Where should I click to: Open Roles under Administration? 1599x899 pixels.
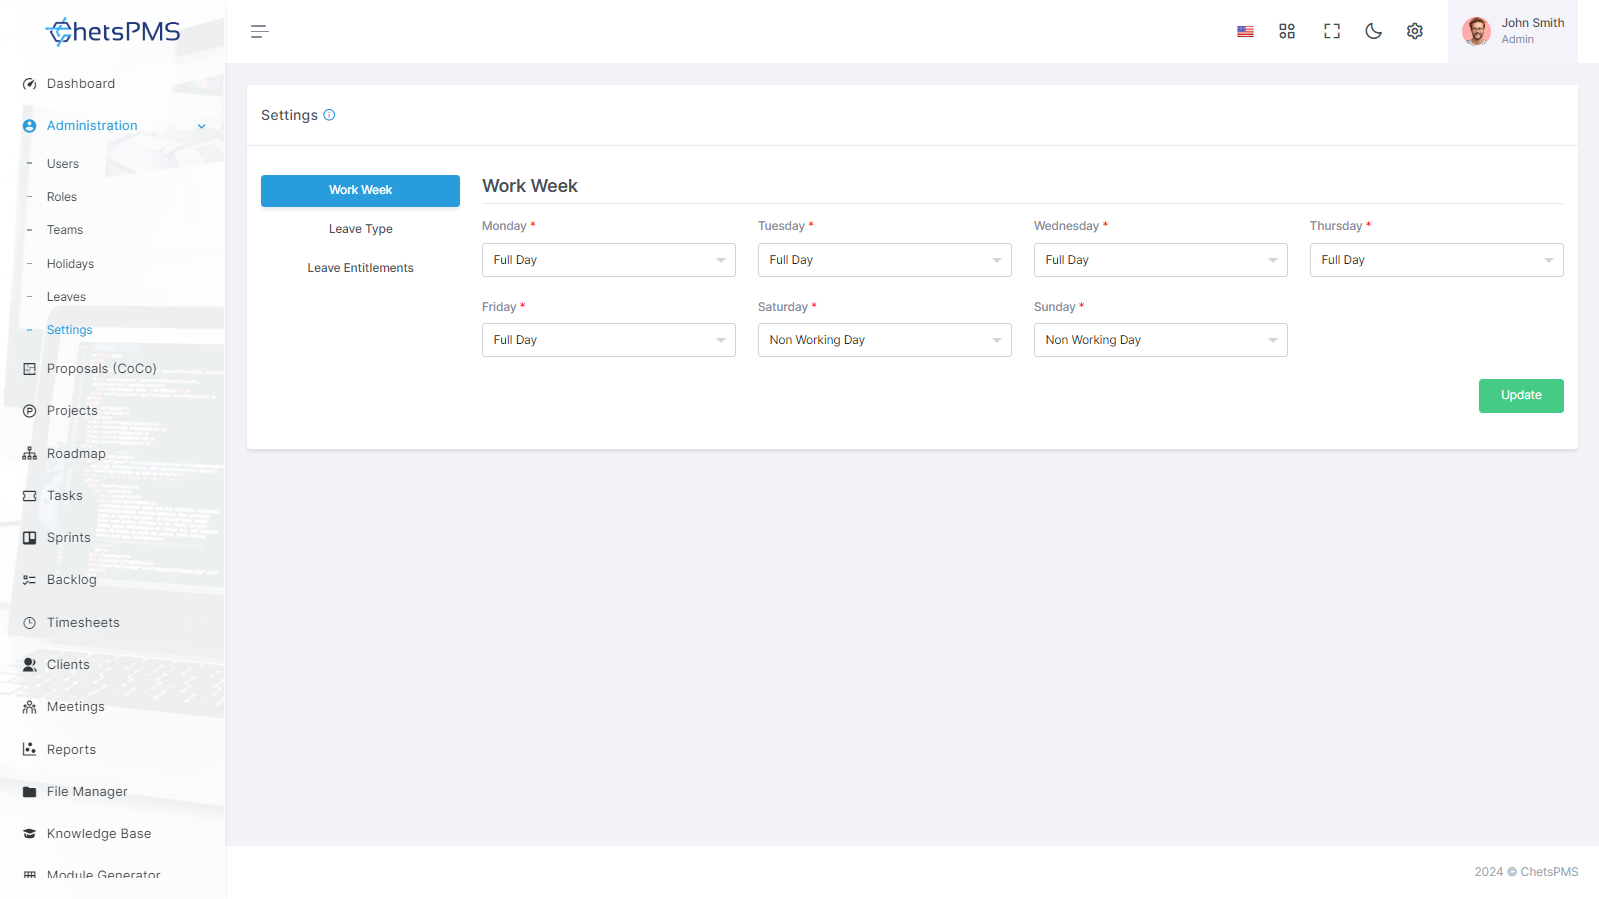(x=62, y=197)
